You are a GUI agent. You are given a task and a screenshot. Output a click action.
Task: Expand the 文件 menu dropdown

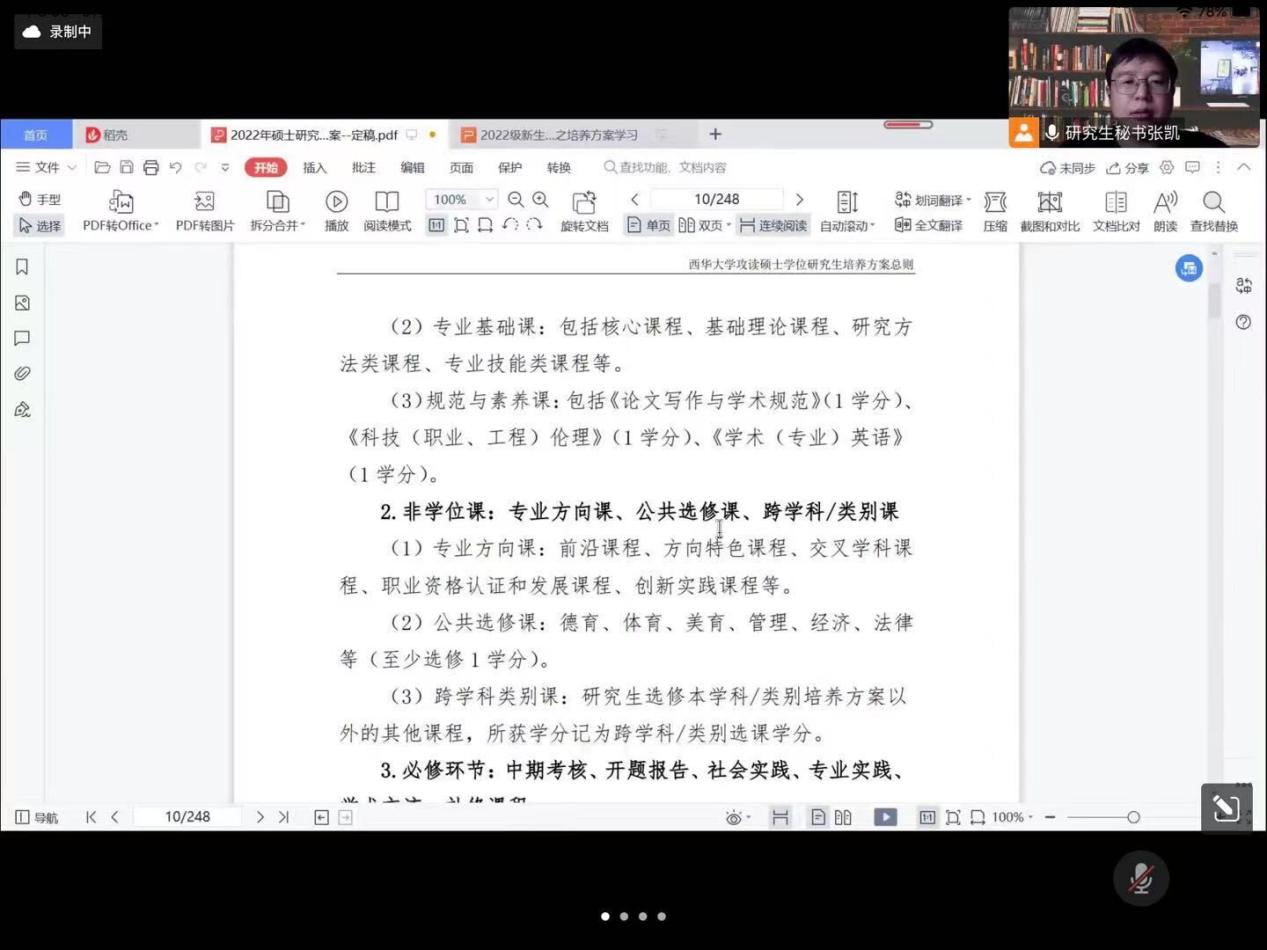pos(46,167)
